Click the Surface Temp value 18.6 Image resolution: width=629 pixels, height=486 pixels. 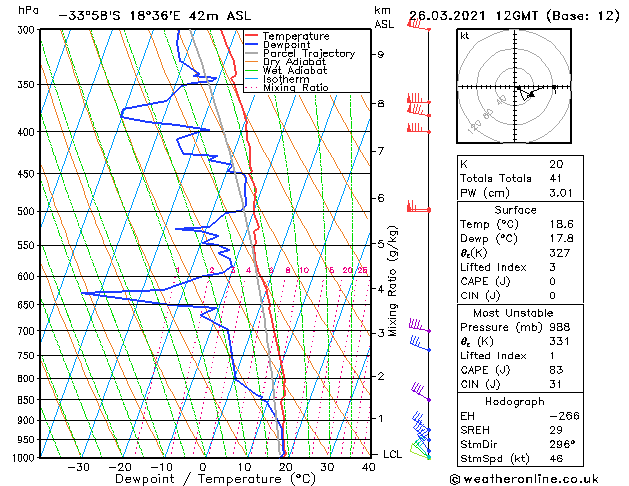(x=562, y=224)
